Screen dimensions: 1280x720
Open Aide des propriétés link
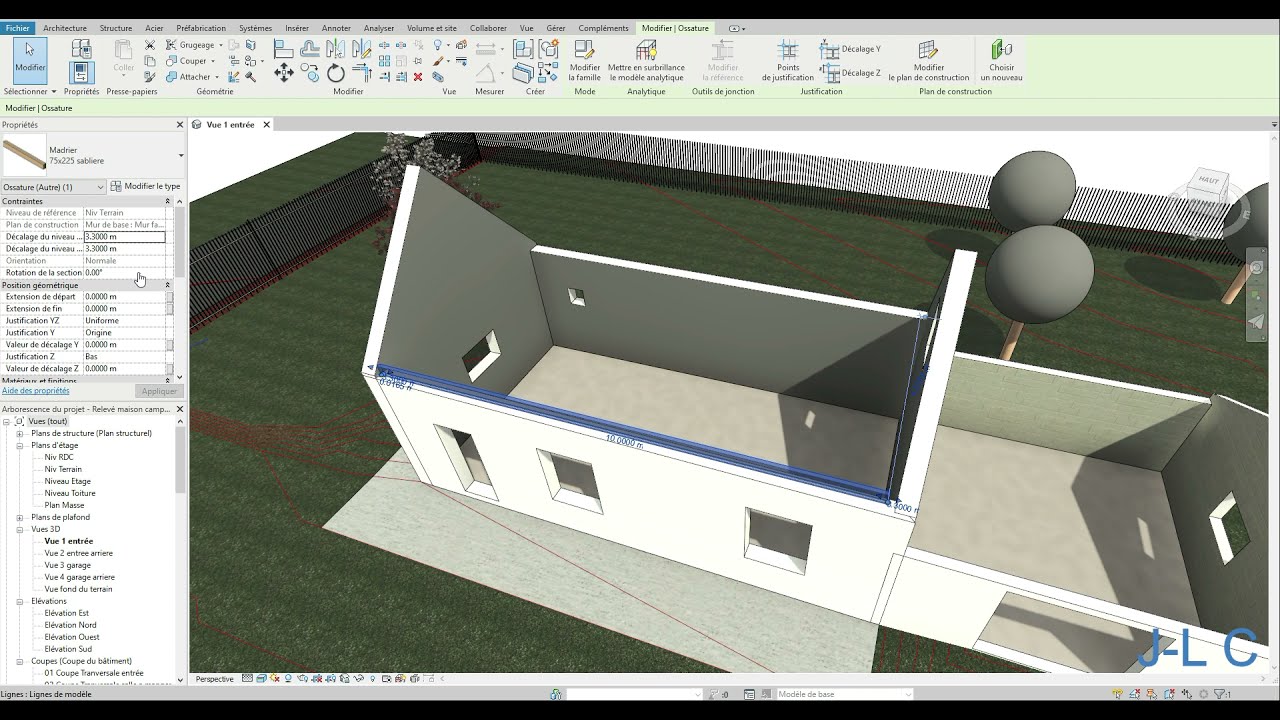coord(36,391)
